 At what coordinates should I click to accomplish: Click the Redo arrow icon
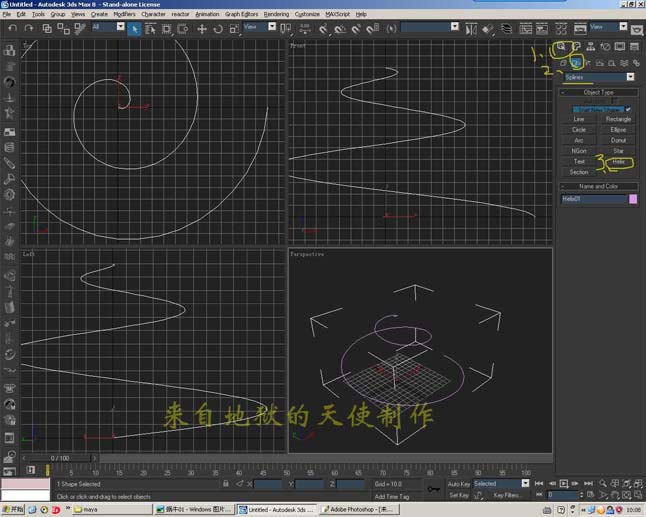pos(28,28)
